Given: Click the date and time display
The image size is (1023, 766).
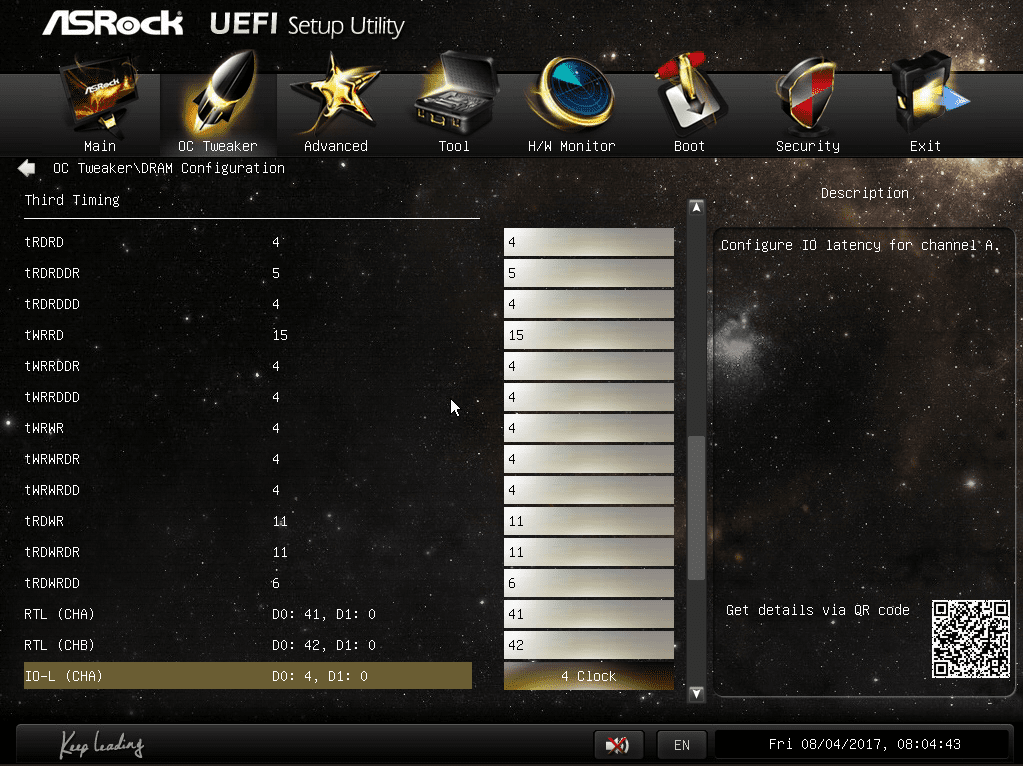Looking at the screenshot, I should 864,744.
